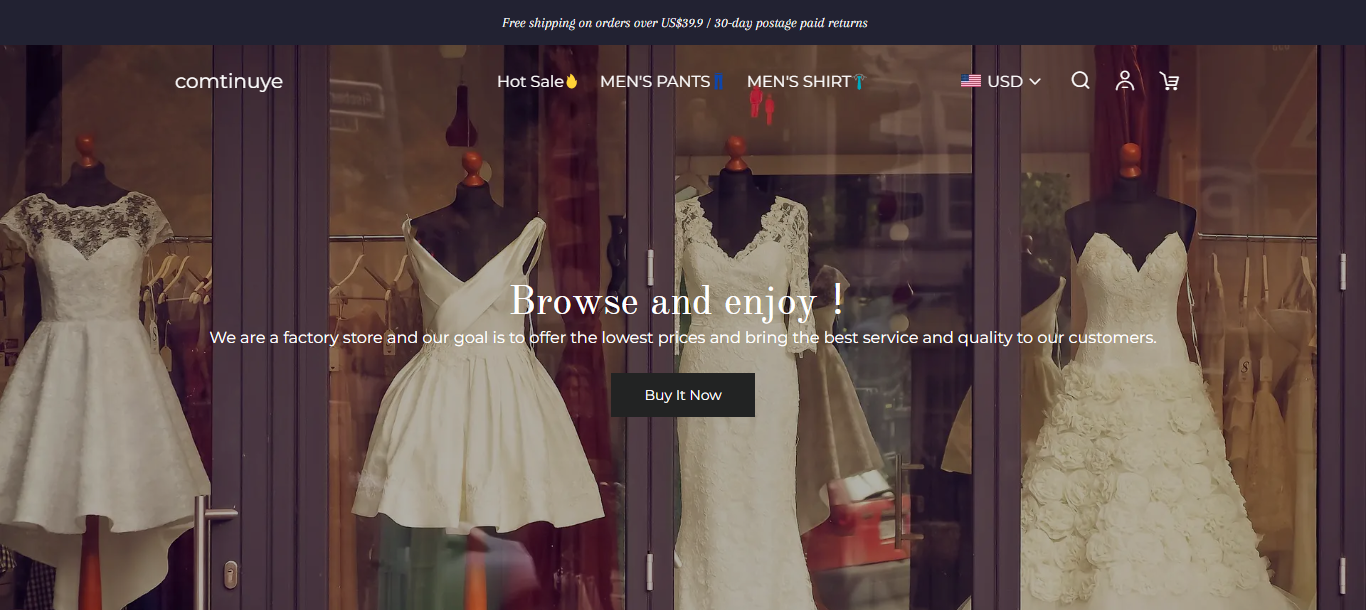Go to MEN'S PANTS category
The width and height of the screenshot is (1366, 610).
coord(655,82)
